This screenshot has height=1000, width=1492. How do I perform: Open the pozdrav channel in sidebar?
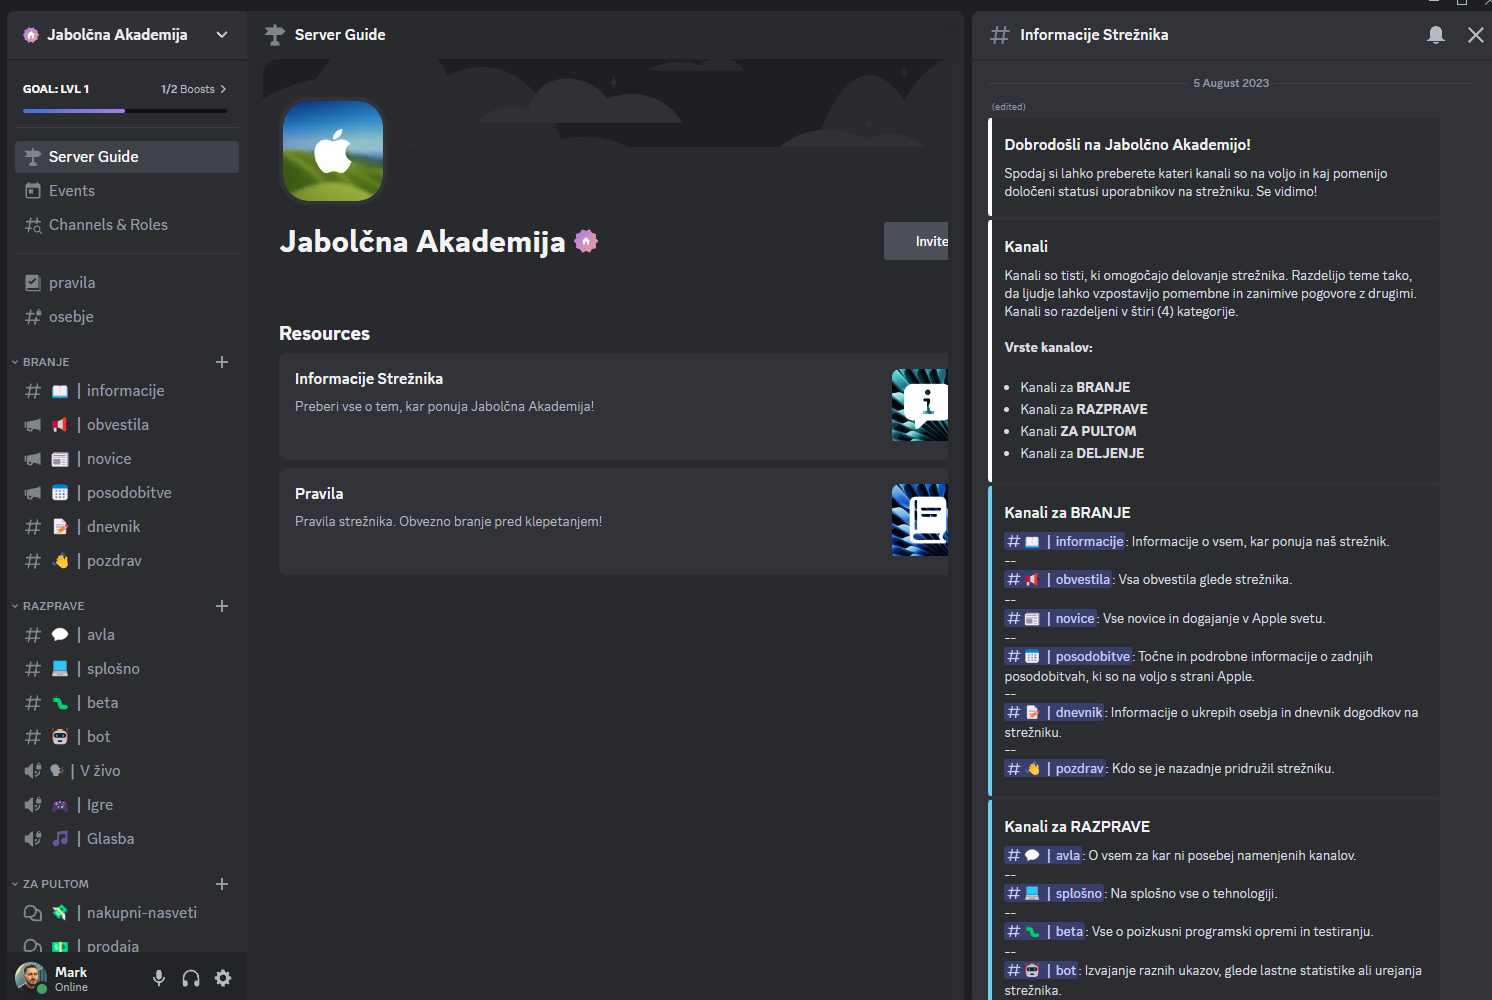[x=127, y=561]
